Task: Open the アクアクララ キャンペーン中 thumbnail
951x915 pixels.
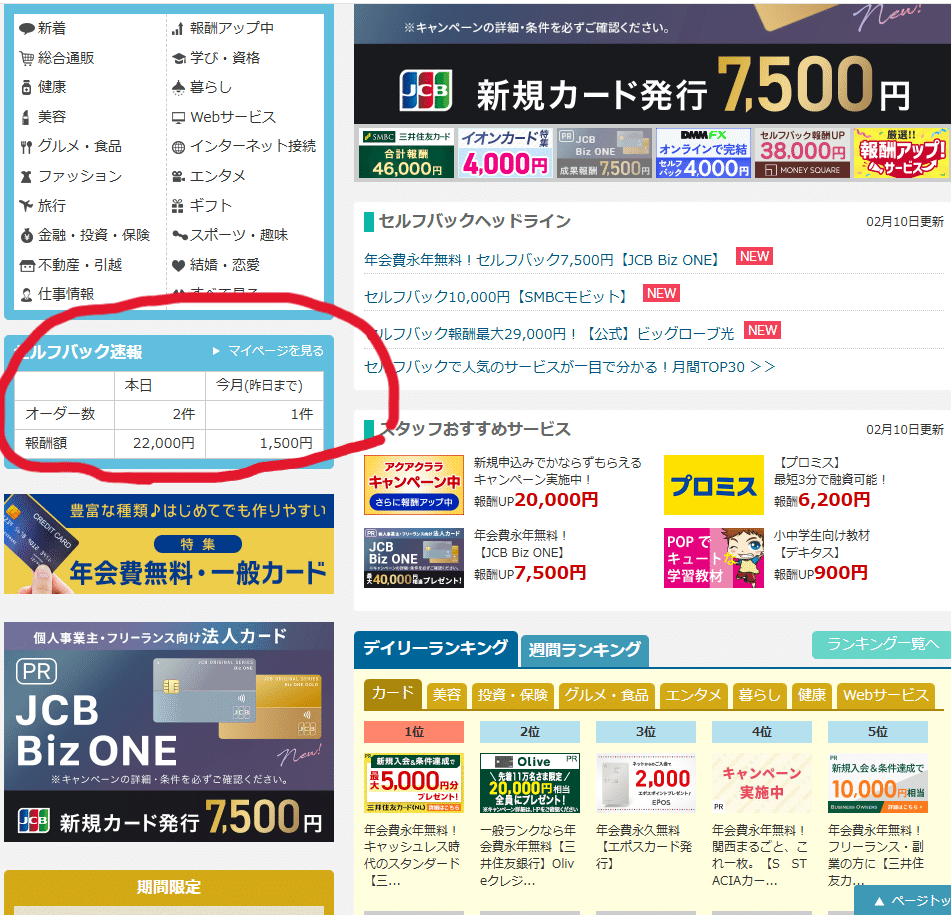Action: point(414,485)
